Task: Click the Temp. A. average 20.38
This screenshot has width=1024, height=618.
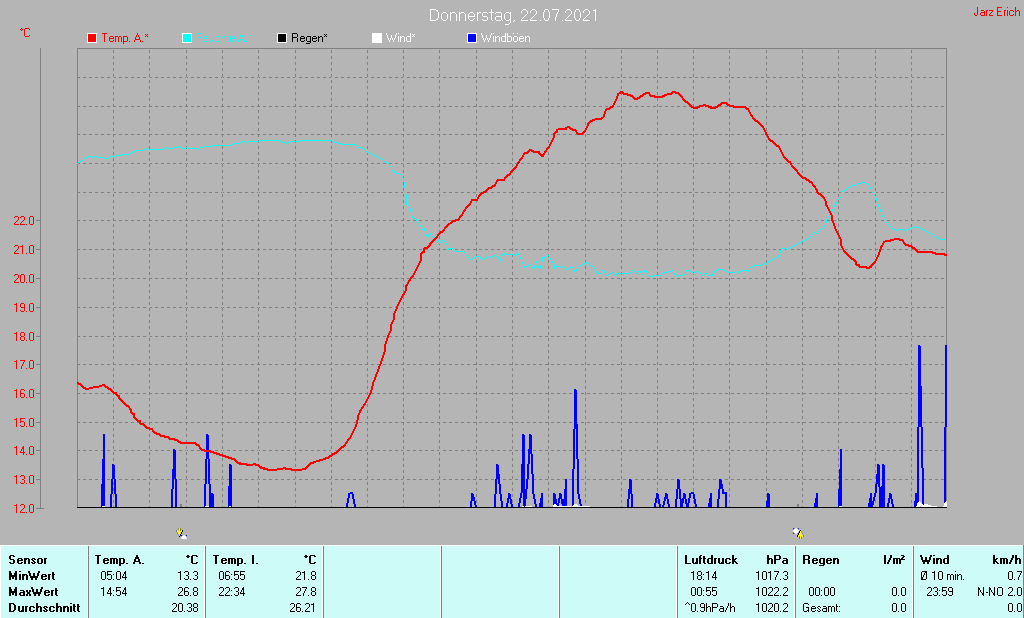Action: pyautogui.click(x=185, y=608)
